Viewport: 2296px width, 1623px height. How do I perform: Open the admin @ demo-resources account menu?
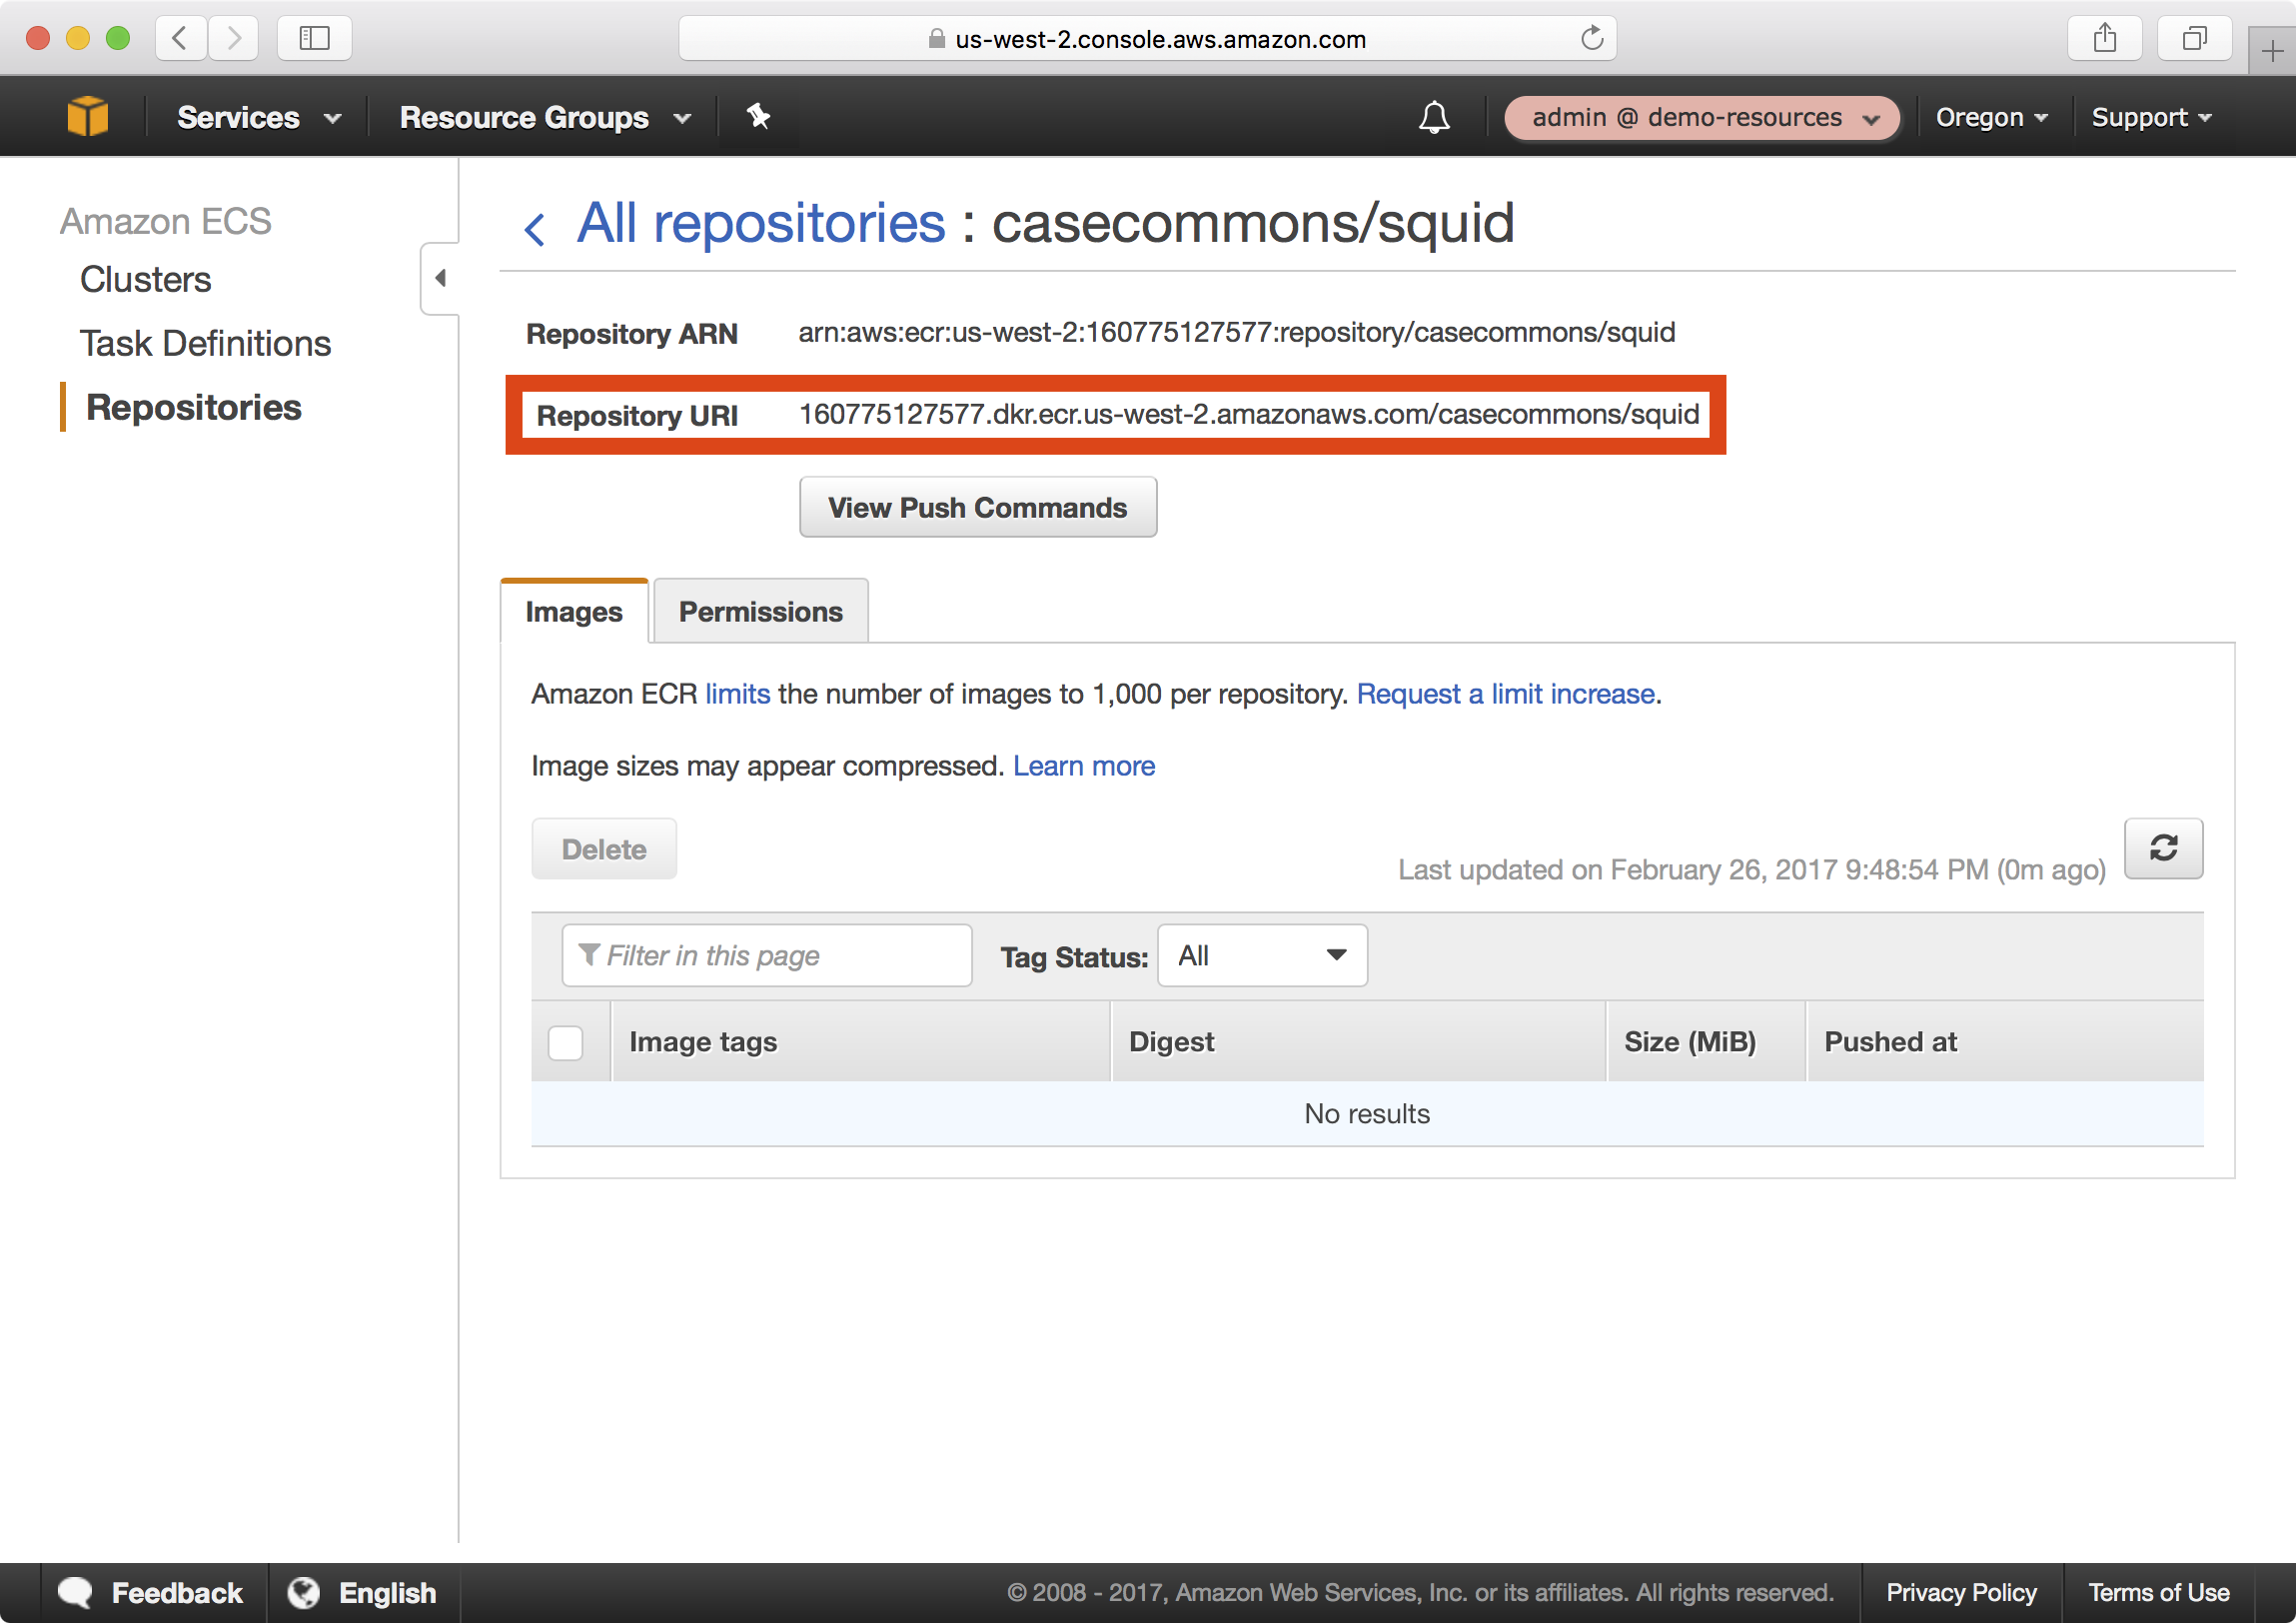[x=1701, y=118]
